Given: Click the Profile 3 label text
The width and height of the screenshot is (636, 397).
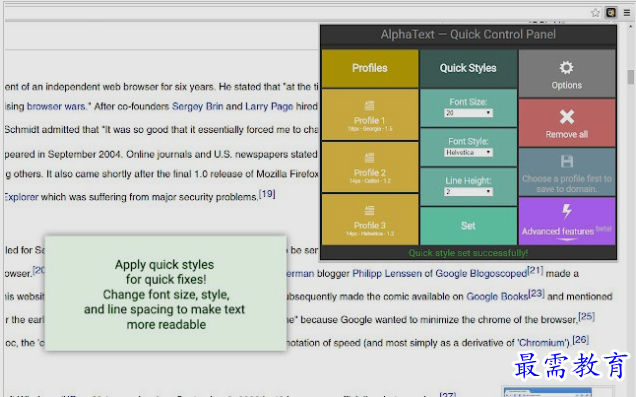Looking at the screenshot, I should 370,225.
